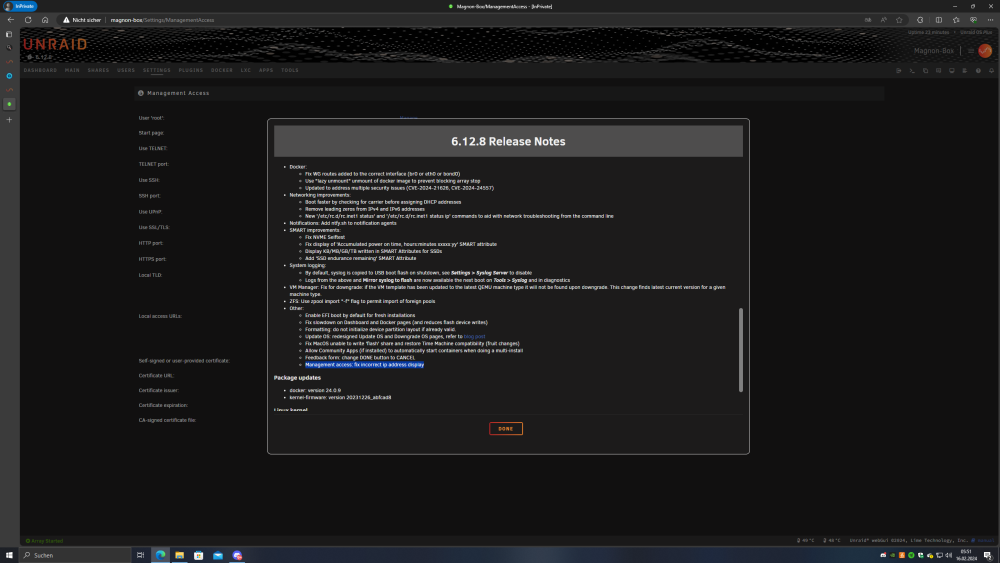Open the USERS tab
1000x563 pixels.
click(126, 70)
